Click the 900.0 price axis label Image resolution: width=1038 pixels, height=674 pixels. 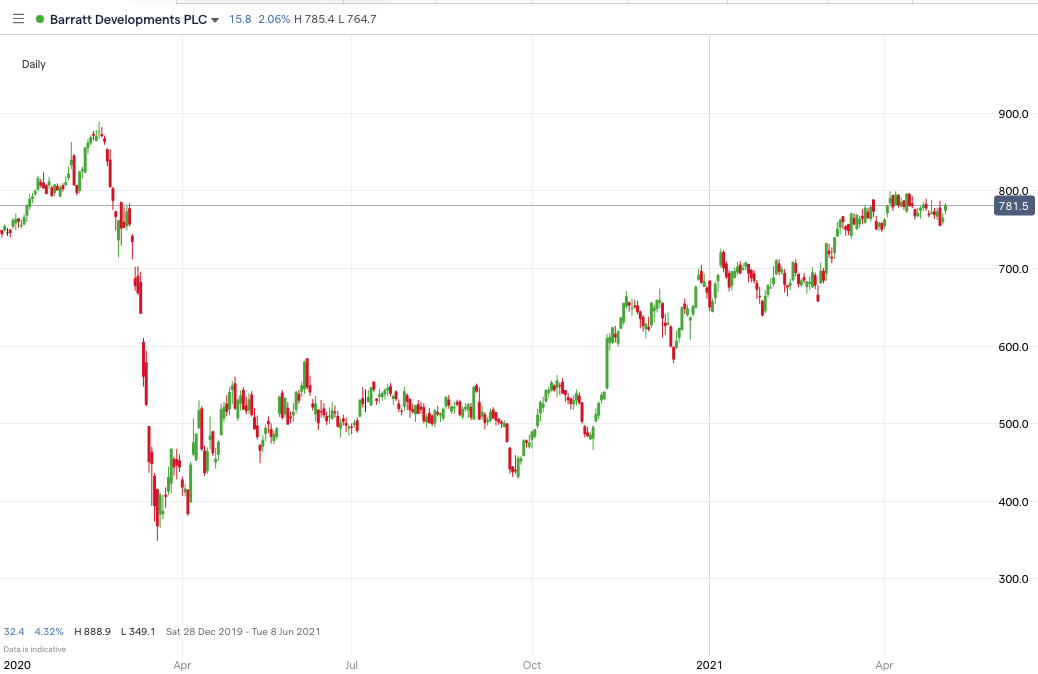tap(1012, 114)
